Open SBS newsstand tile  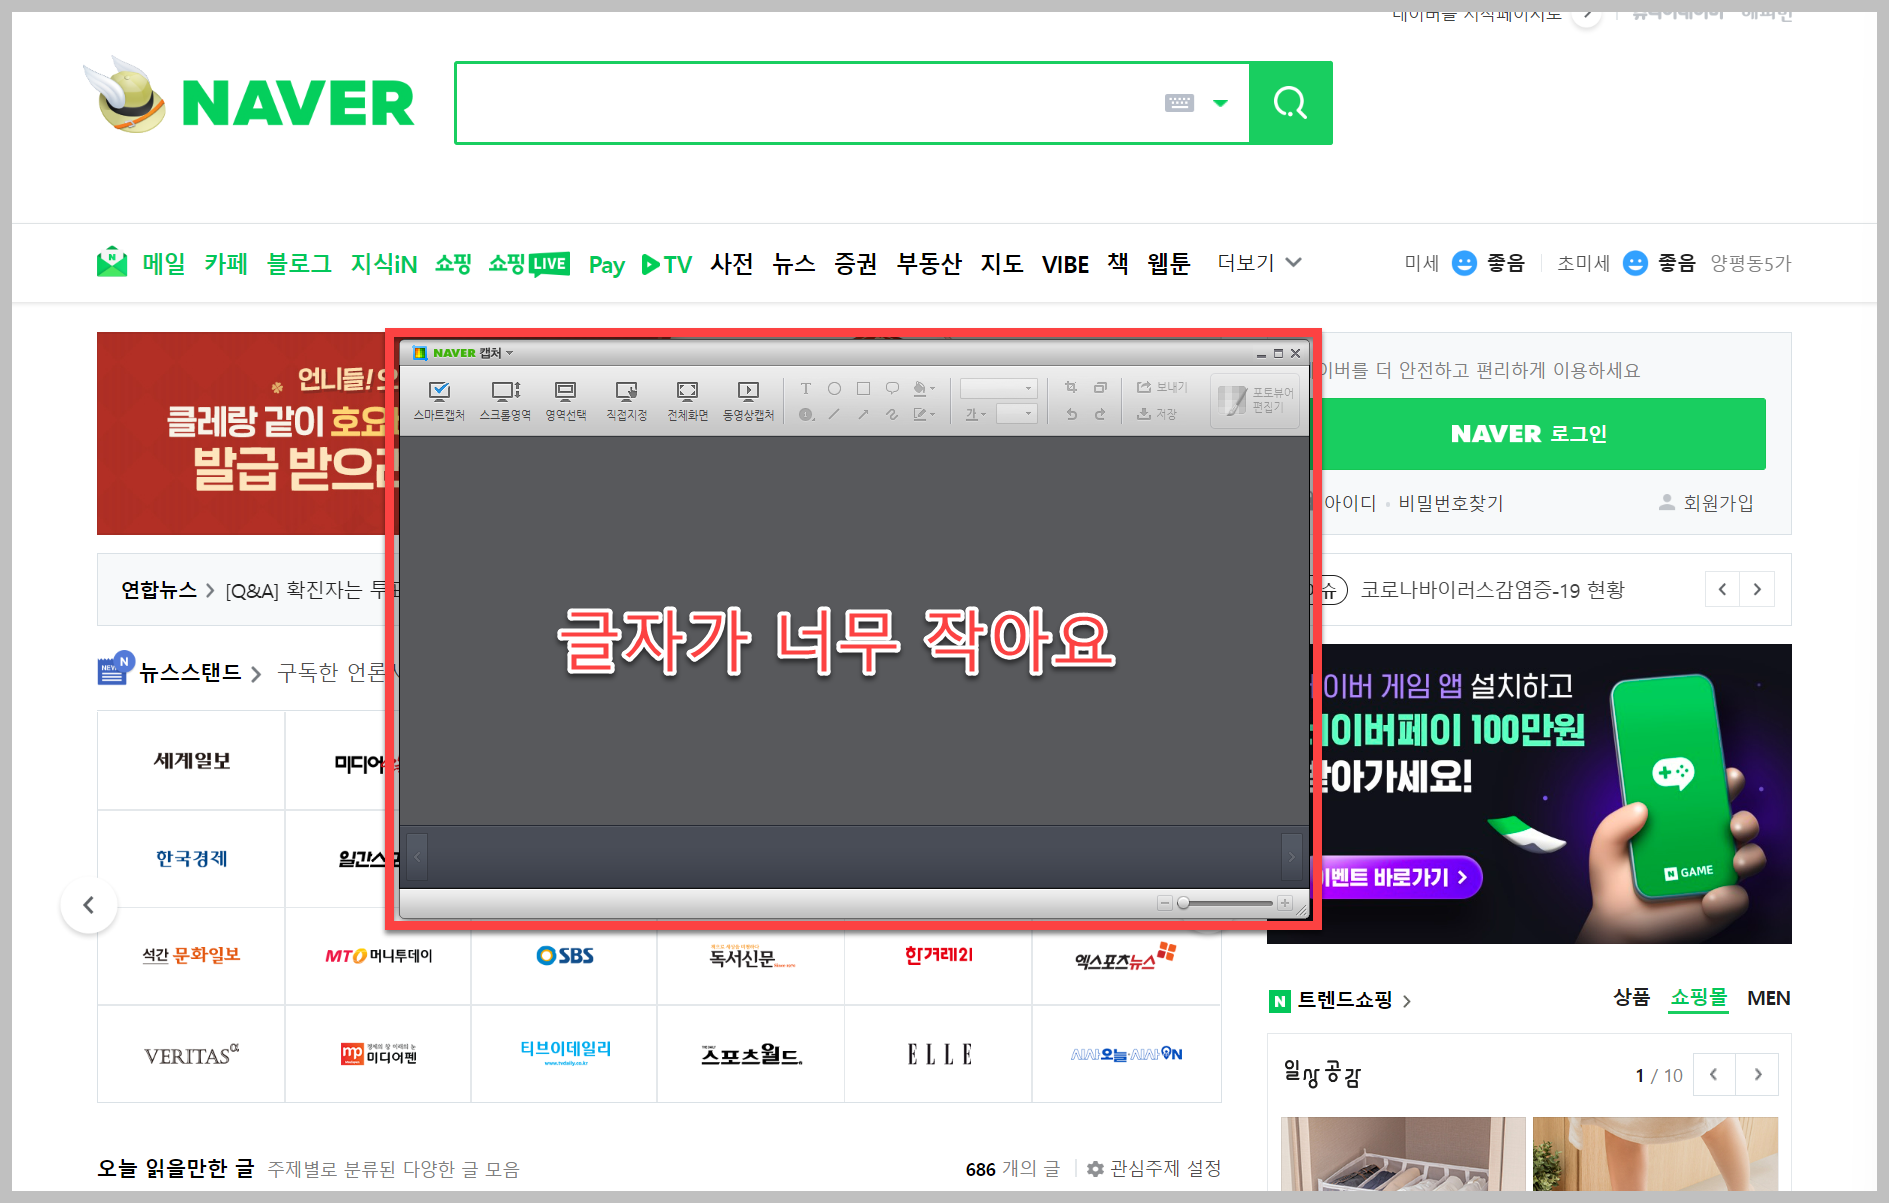pyautogui.click(x=564, y=956)
